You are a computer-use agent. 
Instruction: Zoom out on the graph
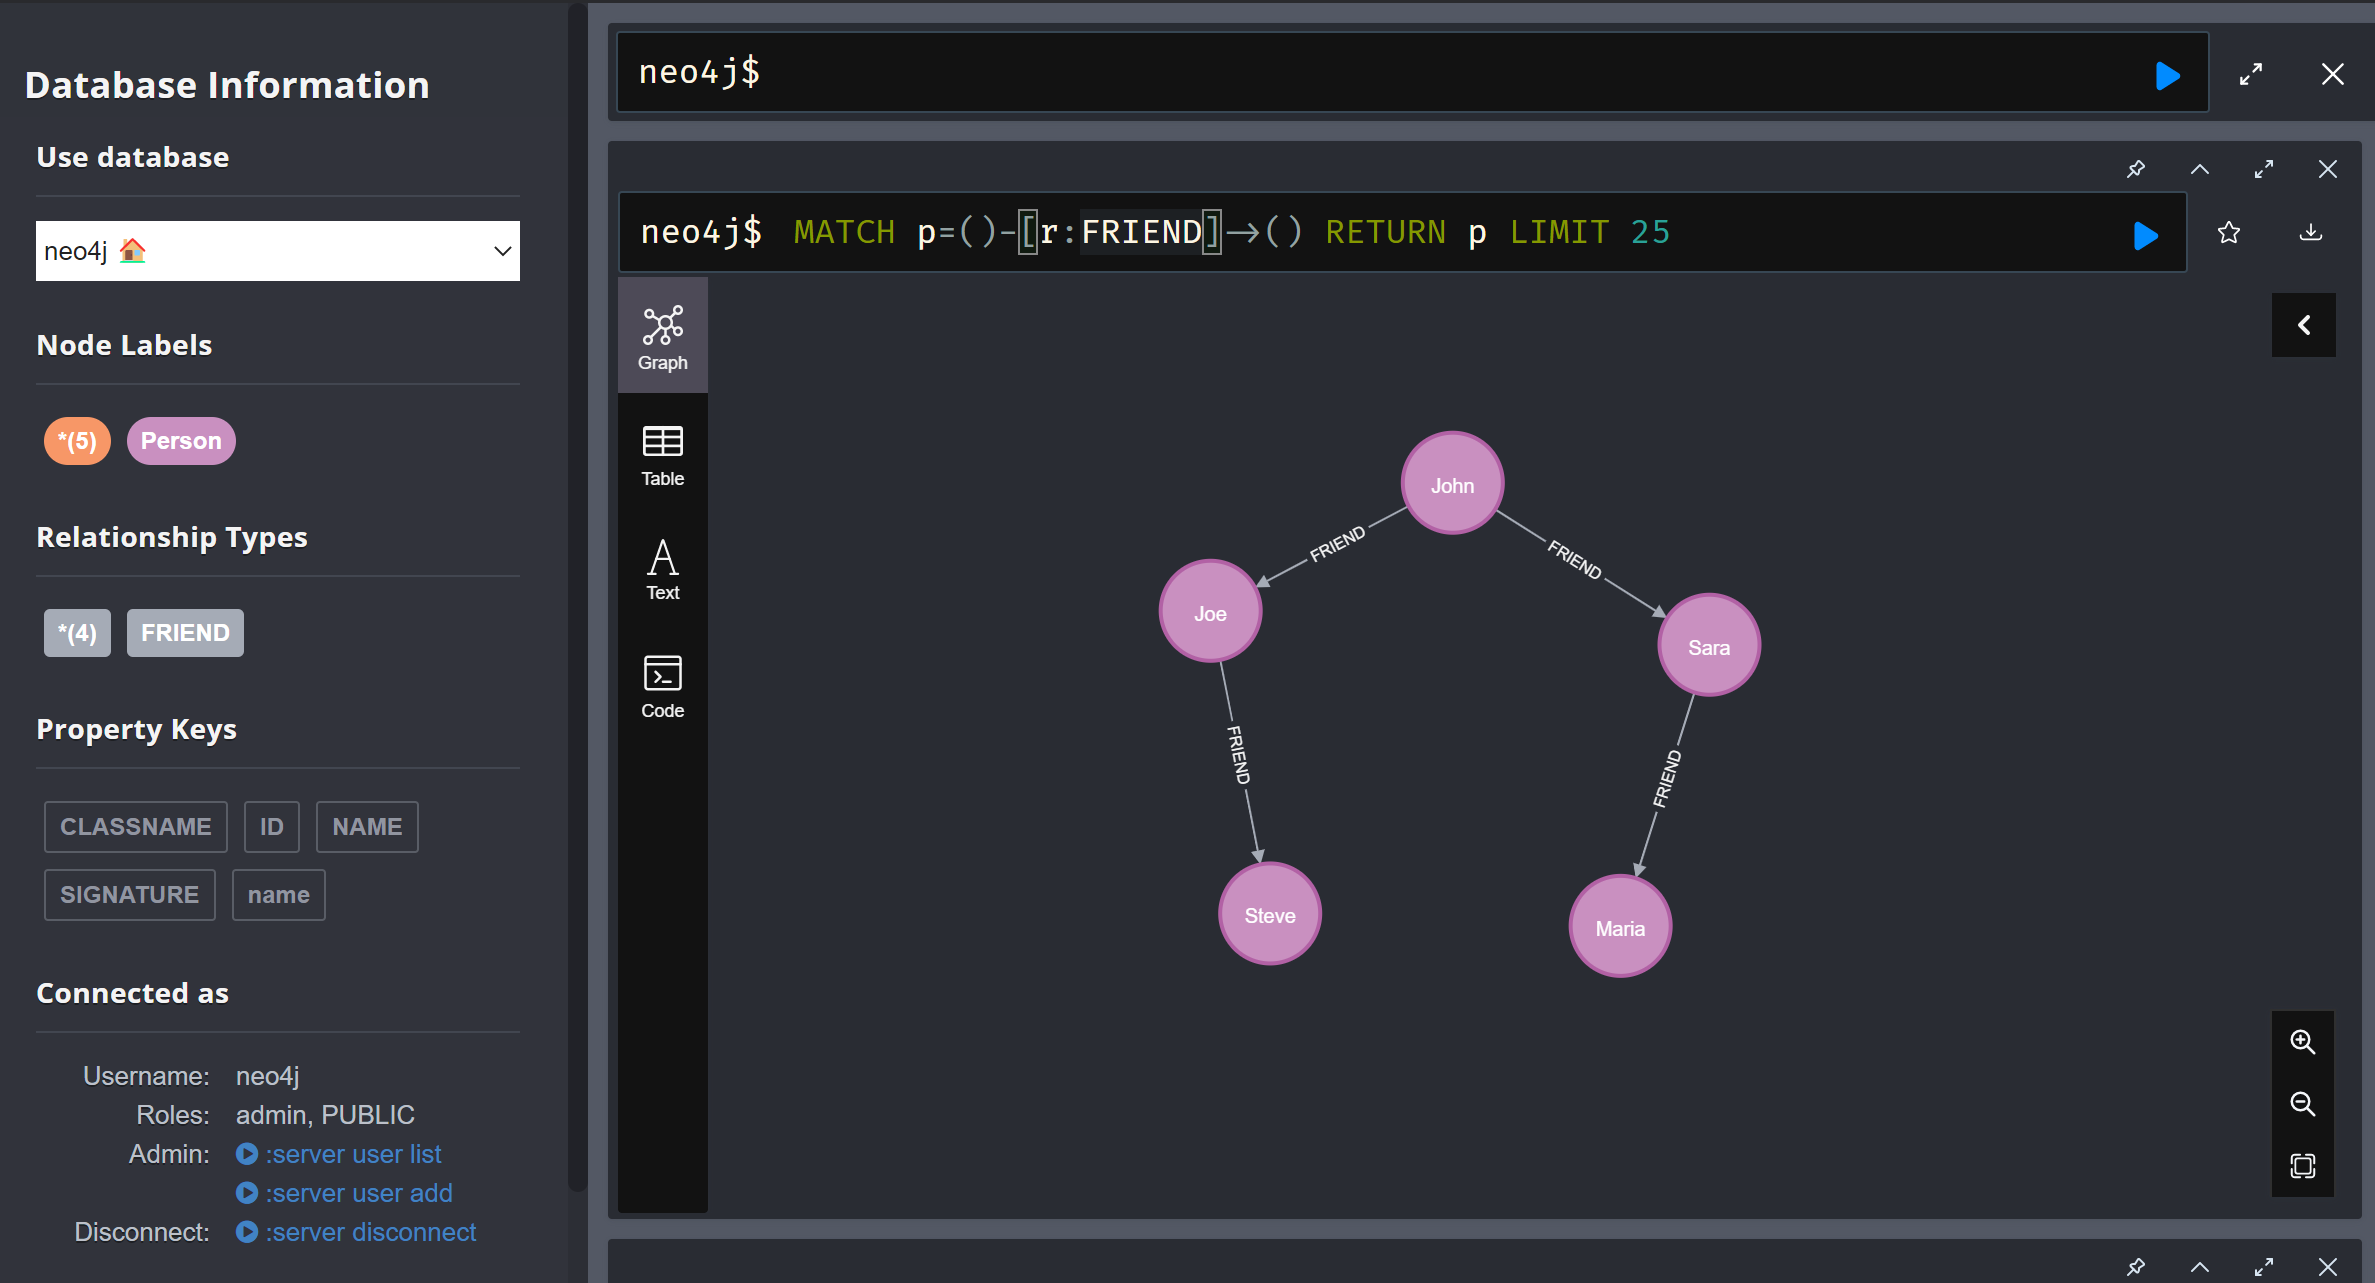(x=2303, y=1104)
